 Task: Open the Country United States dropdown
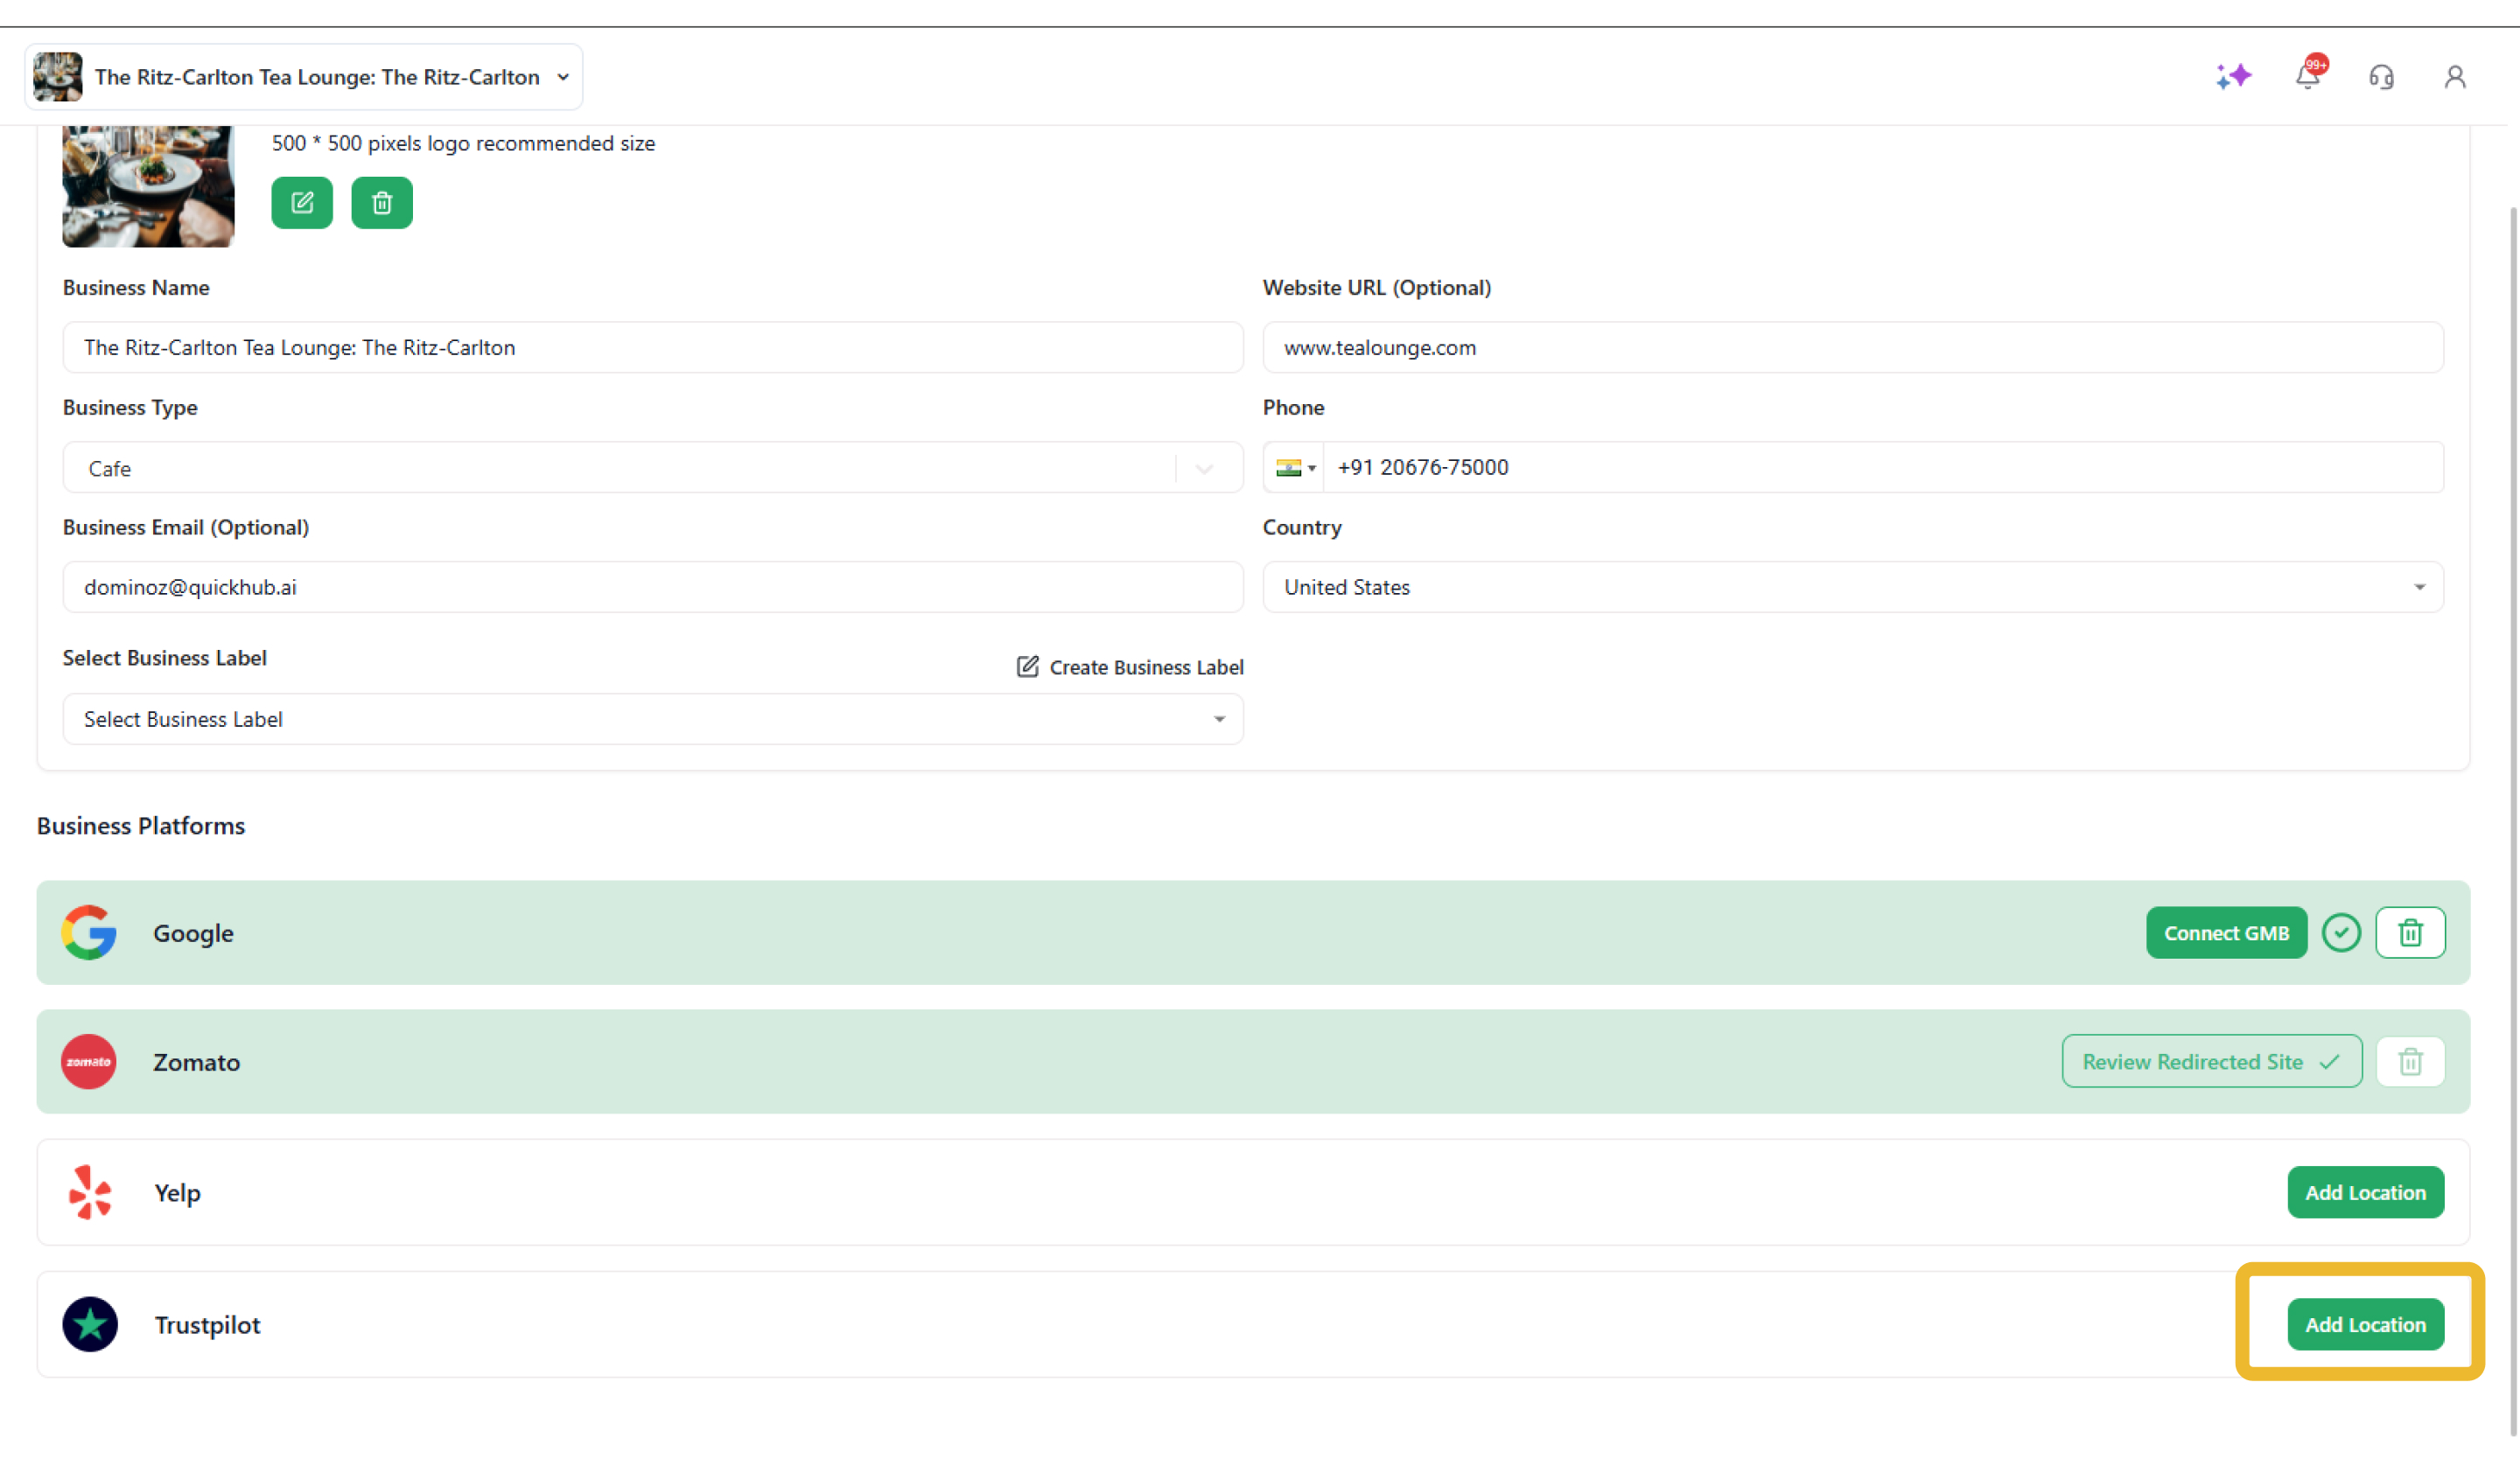point(1852,587)
